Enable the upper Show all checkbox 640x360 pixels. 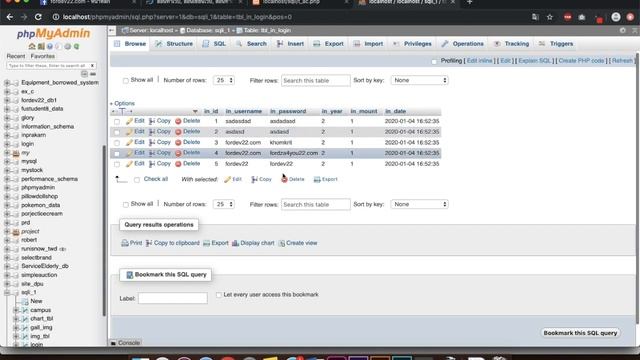click(x=126, y=80)
